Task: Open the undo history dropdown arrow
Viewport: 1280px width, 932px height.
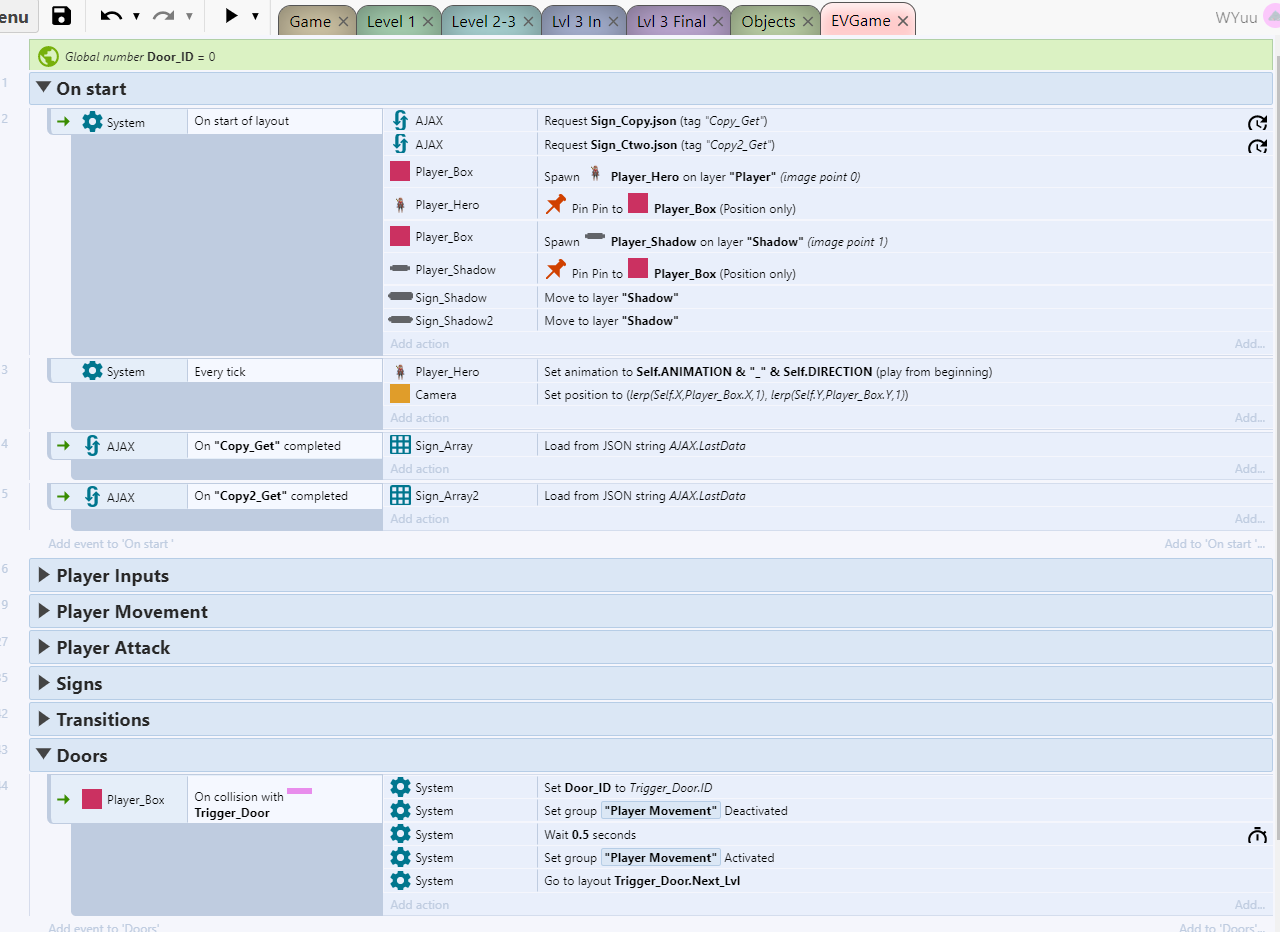Action: pos(136,16)
